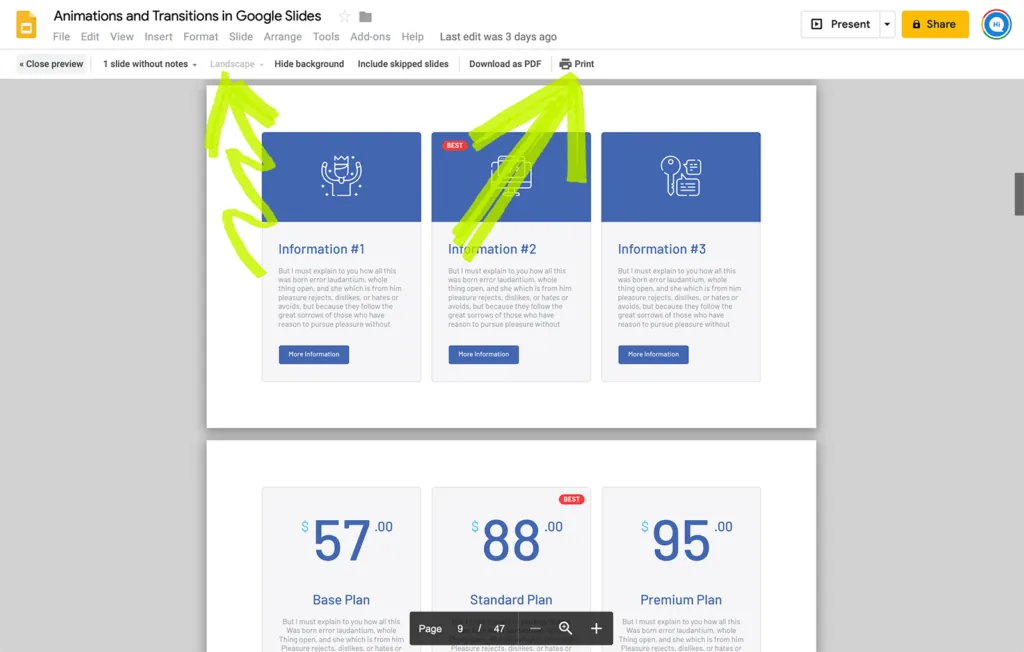Click the zoom-in plus icon in the page bar

pyautogui.click(x=596, y=628)
